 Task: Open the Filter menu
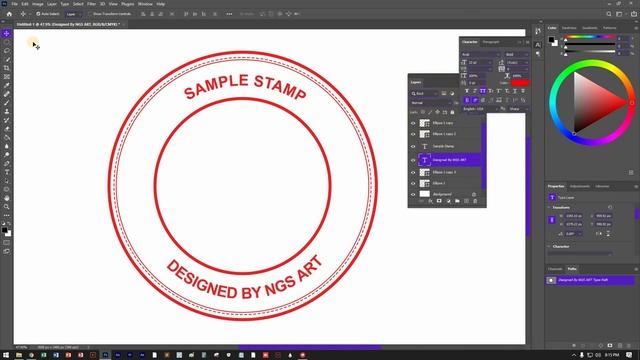click(91, 4)
